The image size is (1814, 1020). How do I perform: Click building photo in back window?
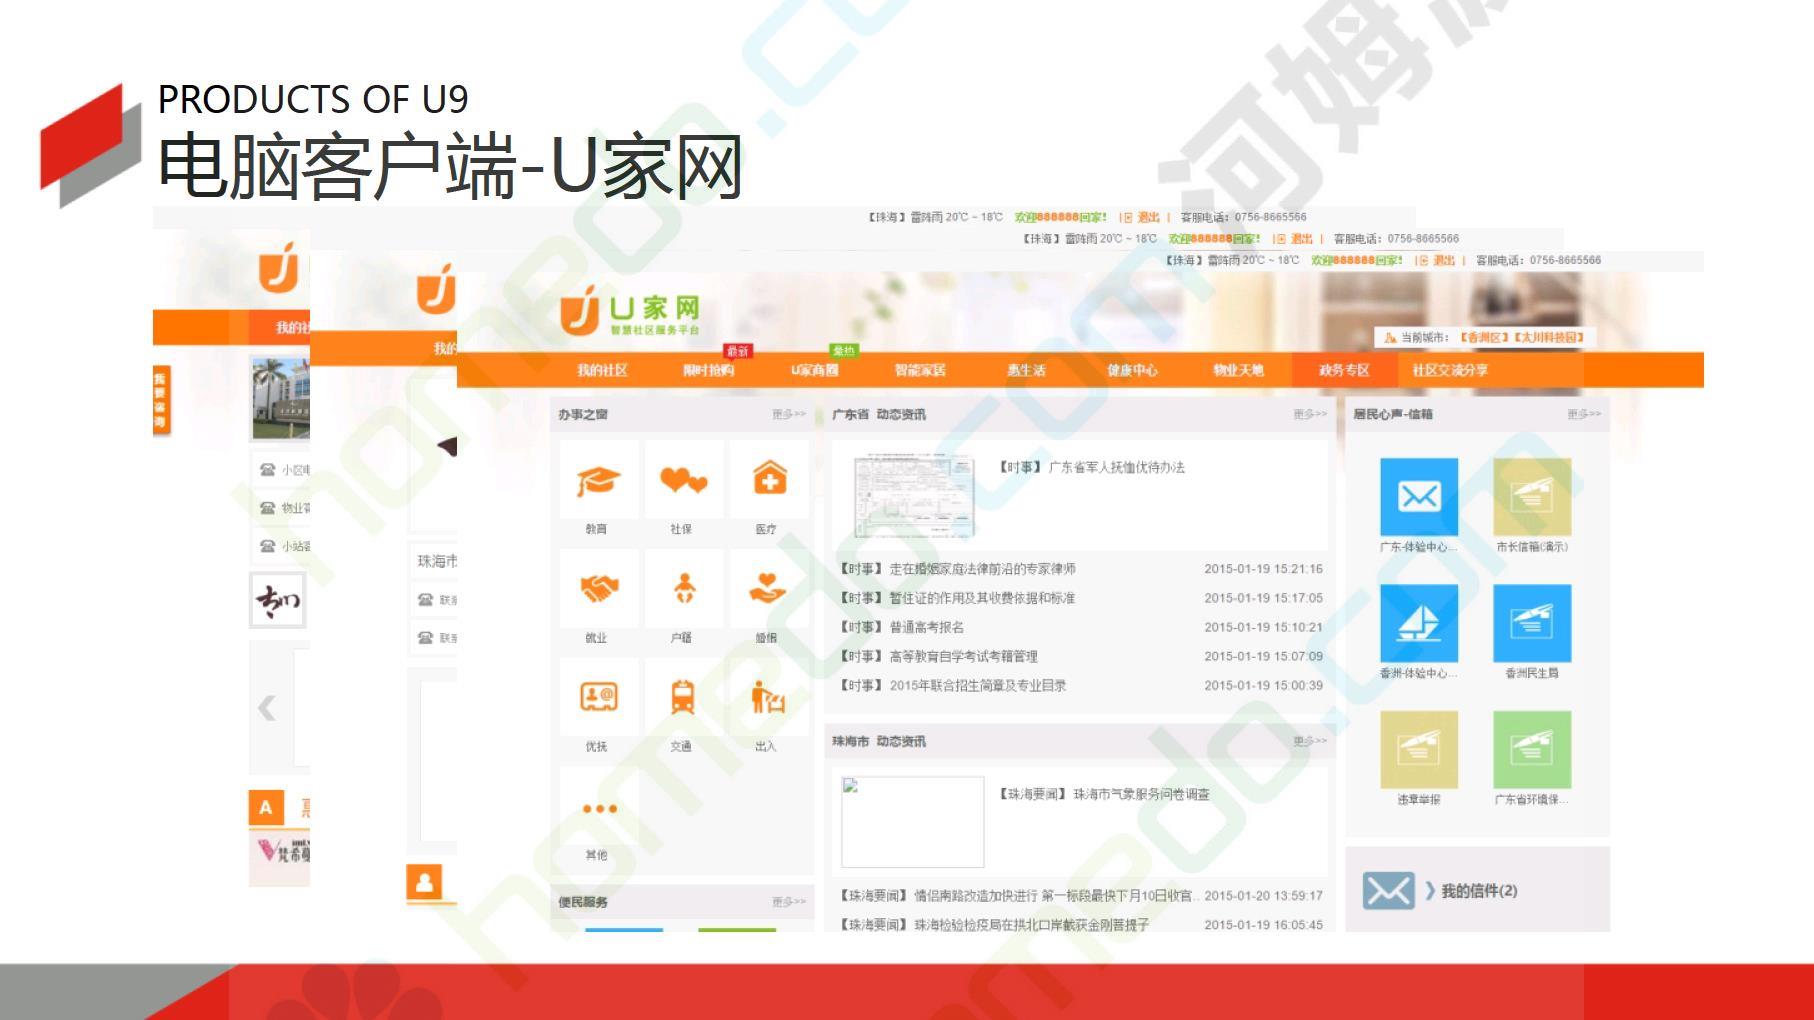pyautogui.click(x=280, y=398)
